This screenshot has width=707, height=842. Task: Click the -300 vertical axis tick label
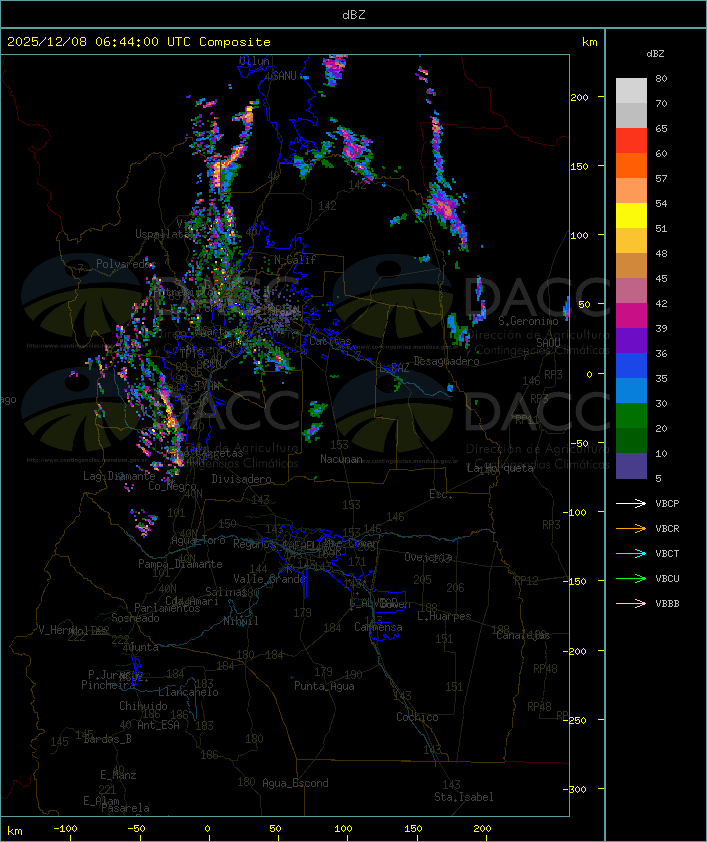575,789
